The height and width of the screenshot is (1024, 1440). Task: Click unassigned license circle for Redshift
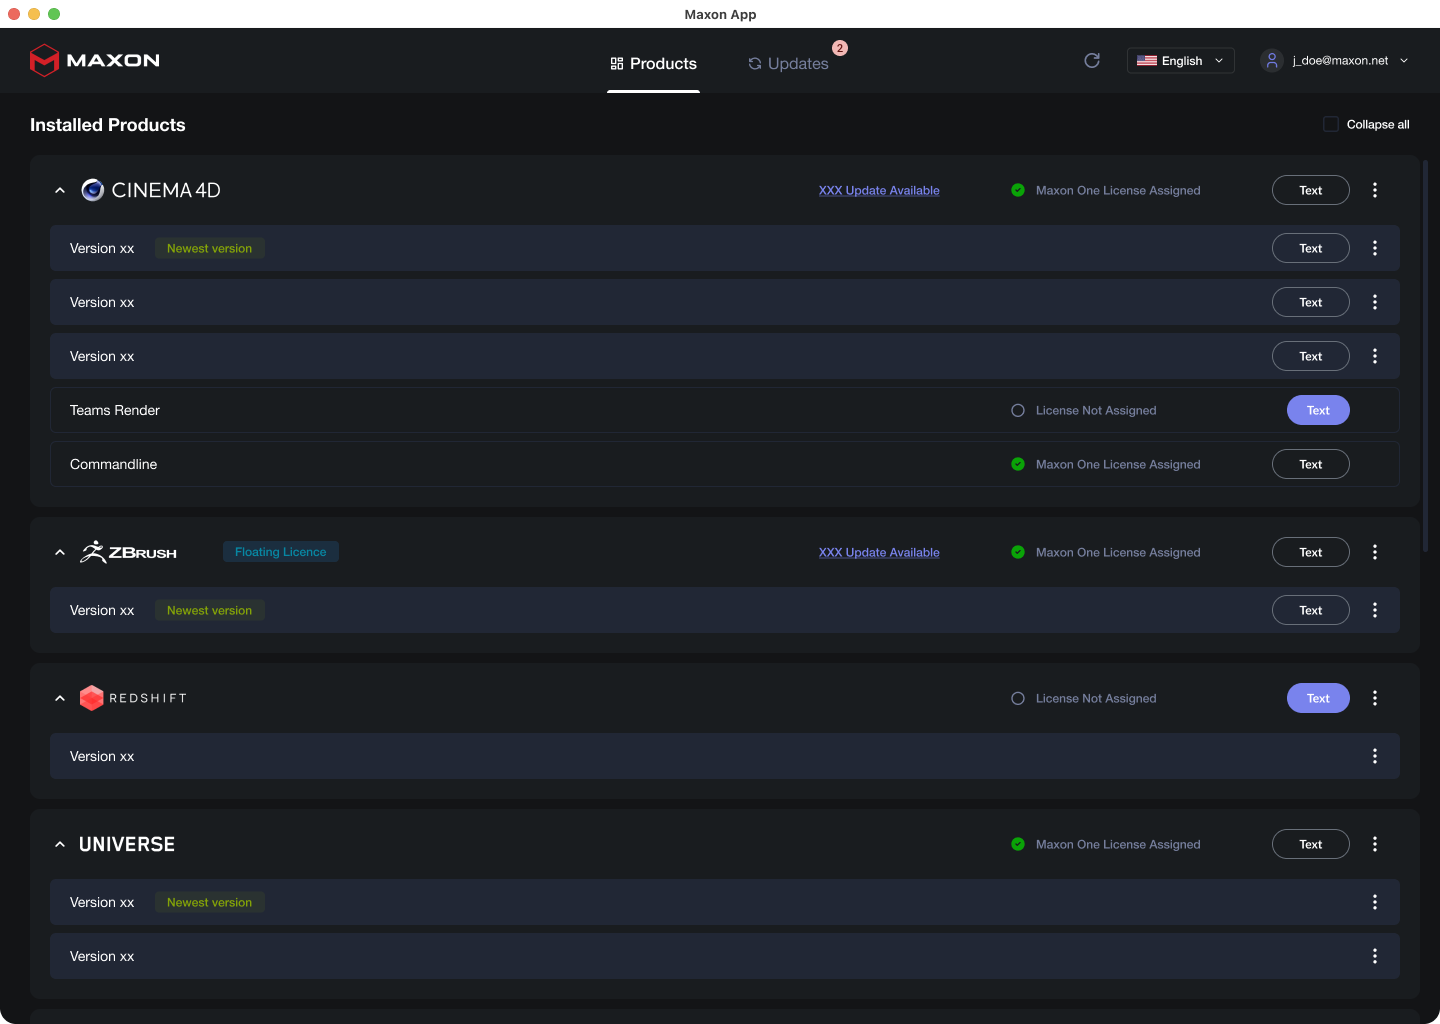pyautogui.click(x=1018, y=698)
